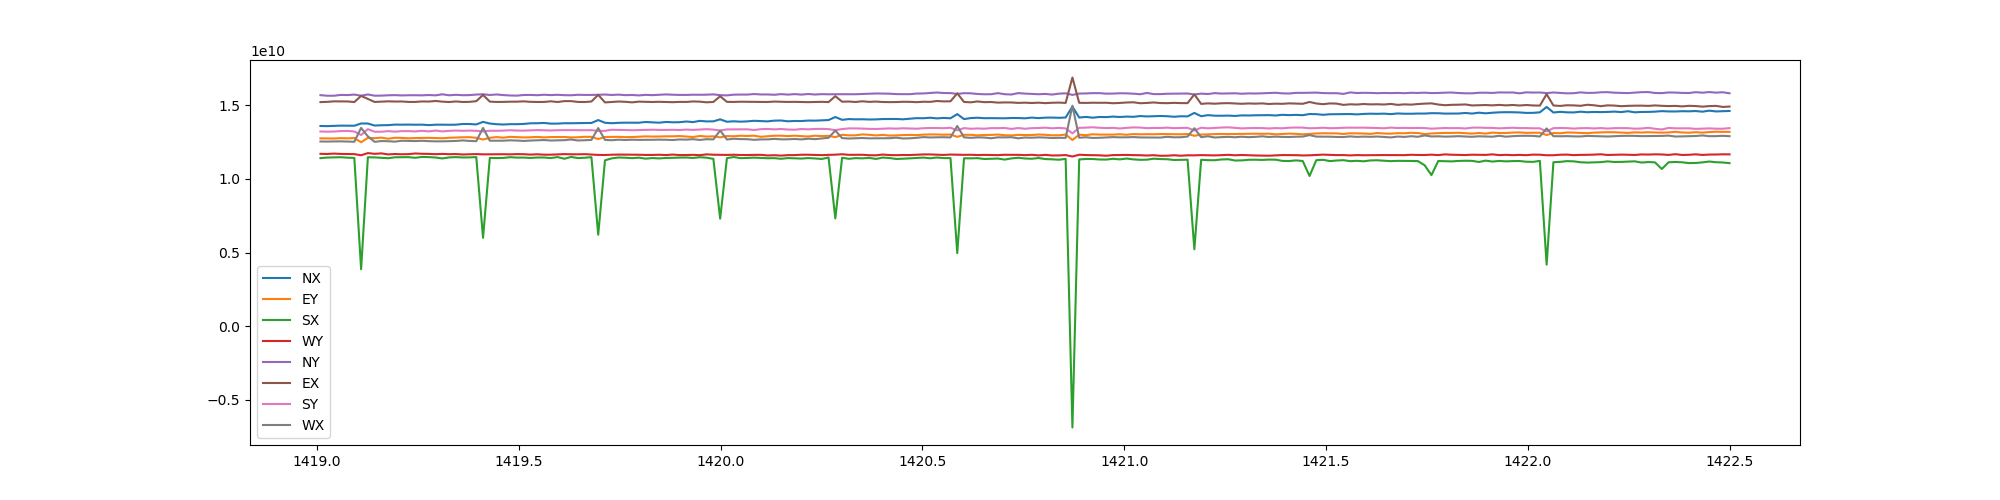This screenshot has height=500, width=2000.
Task: Click the 1419.5 x-axis tick label
Action: coord(518,461)
